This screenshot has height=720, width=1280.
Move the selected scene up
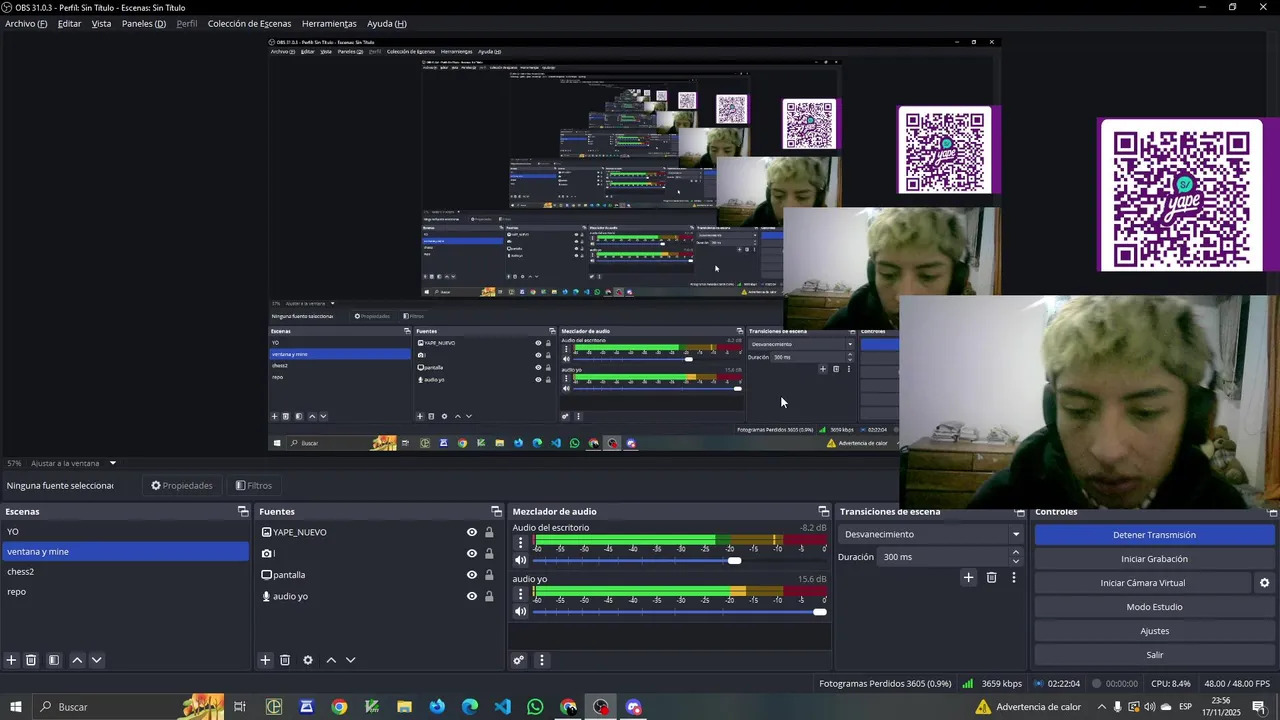point(77,660)
